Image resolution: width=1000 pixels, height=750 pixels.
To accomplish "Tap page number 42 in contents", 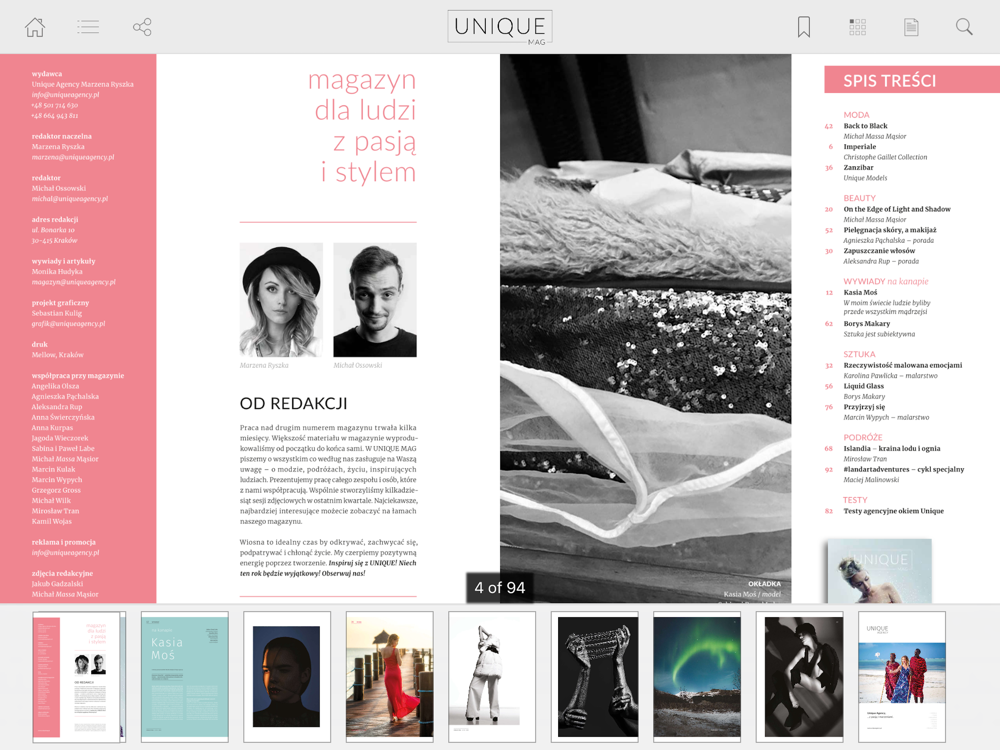I will pos(828,126).
